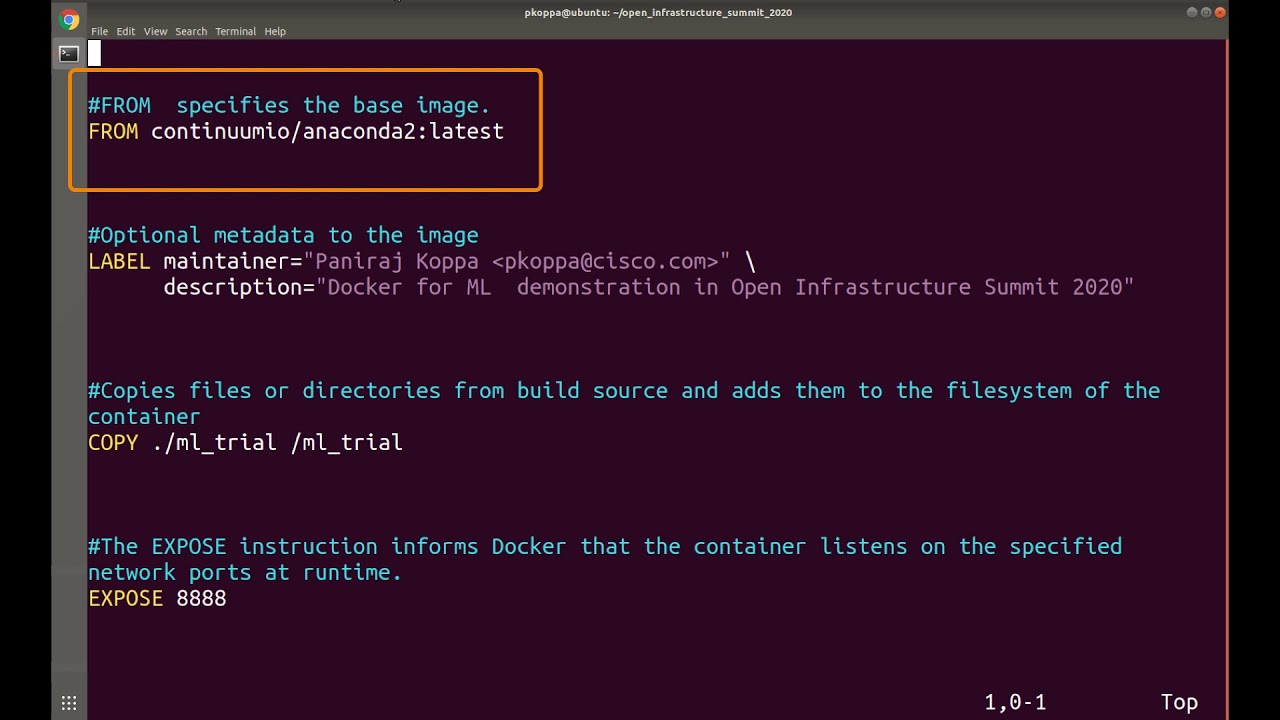
Task: Click the 'continuumio/anaconda2:latest' text
Action: coord(327,131)
